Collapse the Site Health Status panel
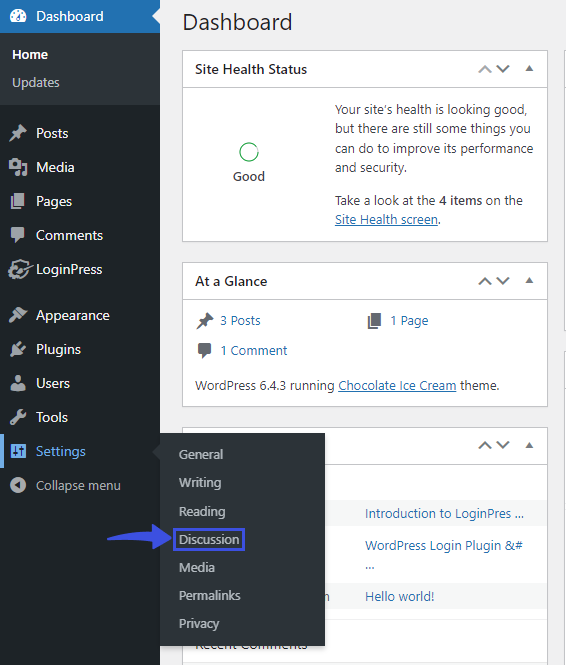Screen dimensions: 566x665 [x=529, y=68]
